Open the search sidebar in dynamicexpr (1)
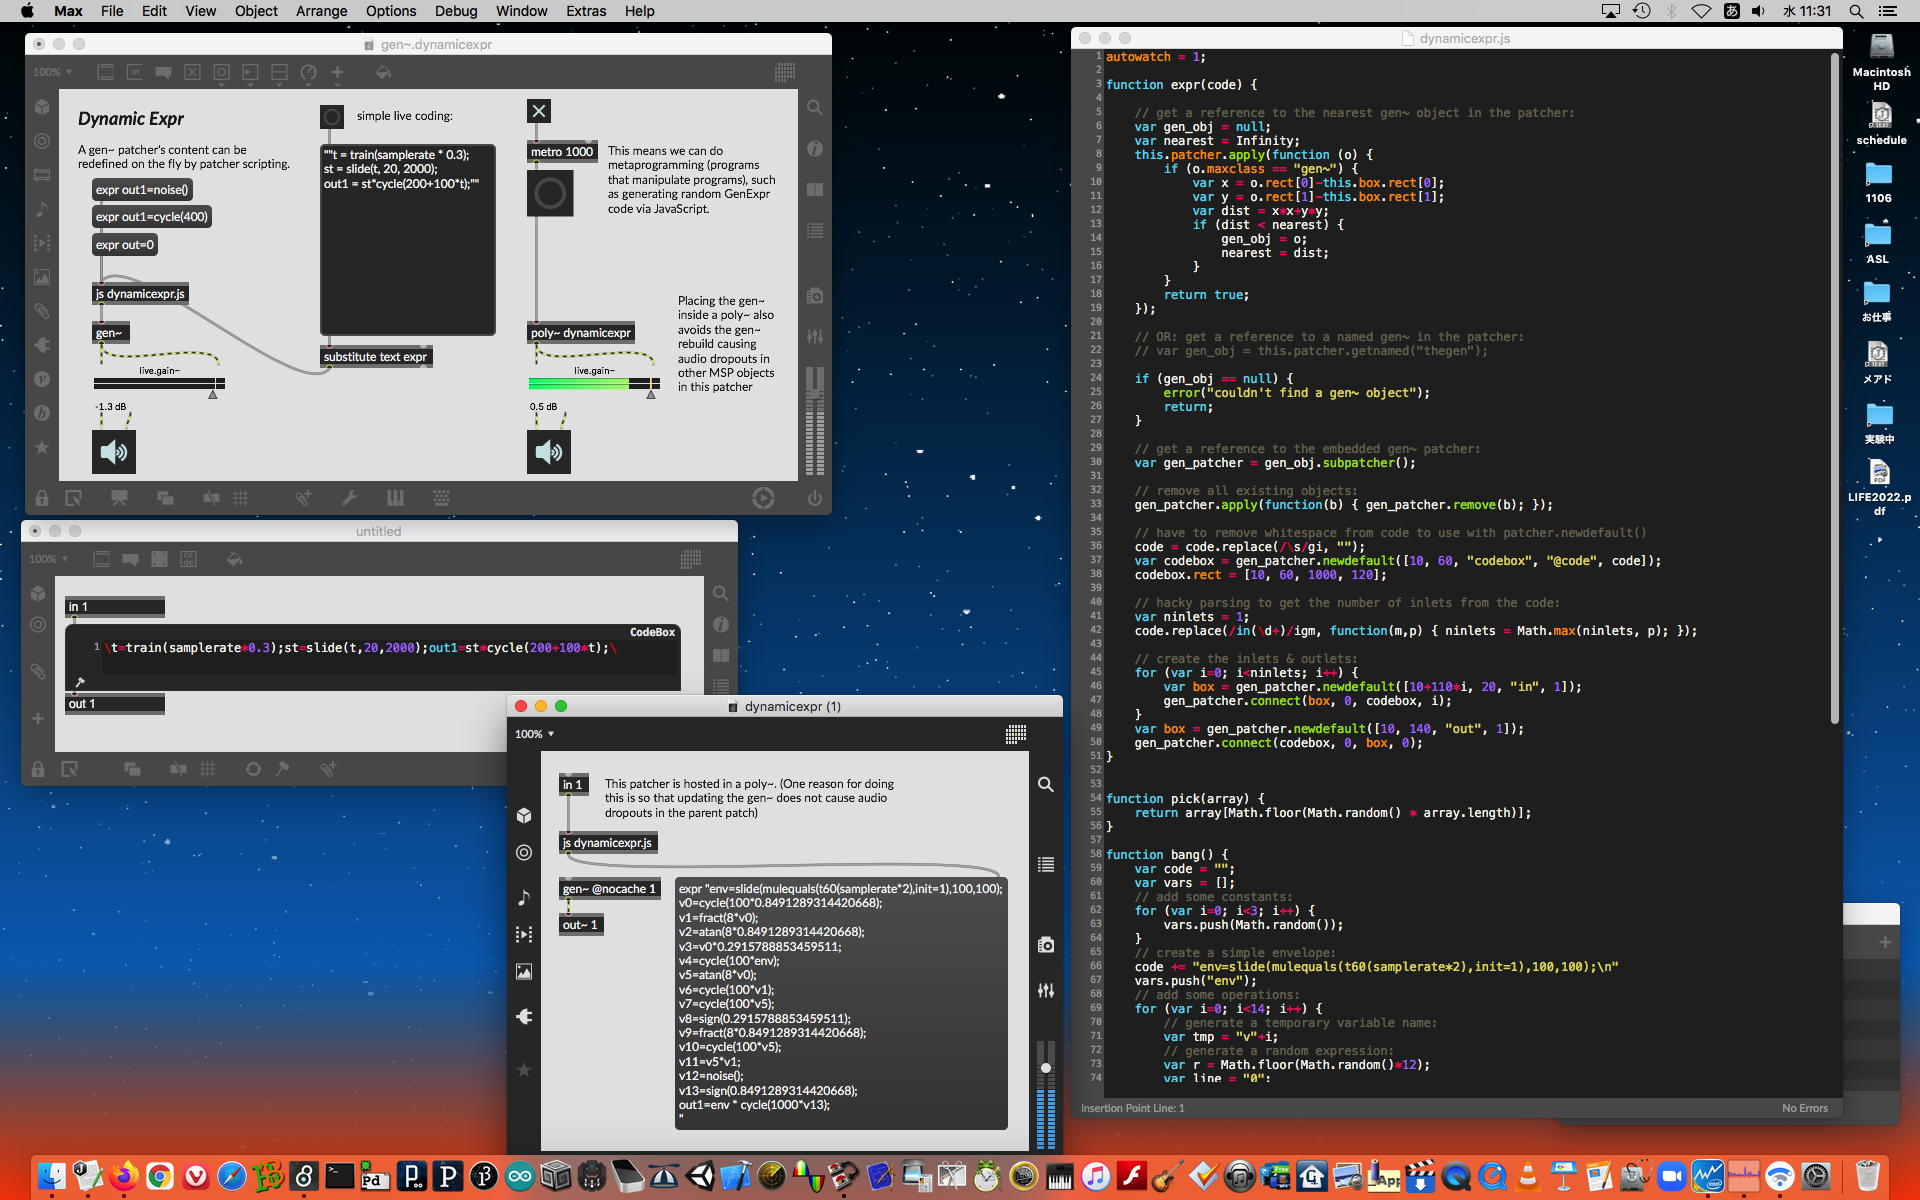 coord(1045,785)
